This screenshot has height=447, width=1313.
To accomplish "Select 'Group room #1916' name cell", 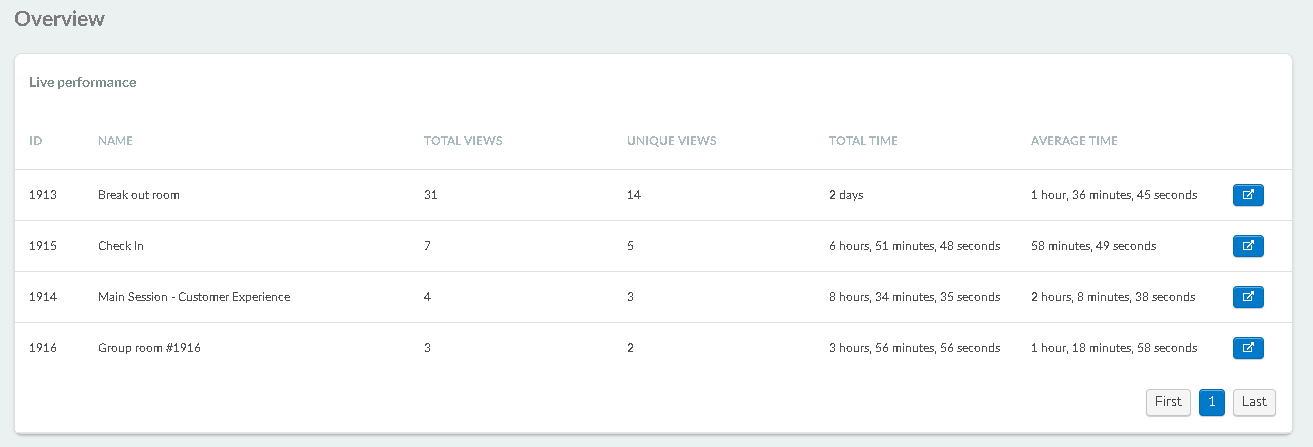I will [x=148, y=348].
